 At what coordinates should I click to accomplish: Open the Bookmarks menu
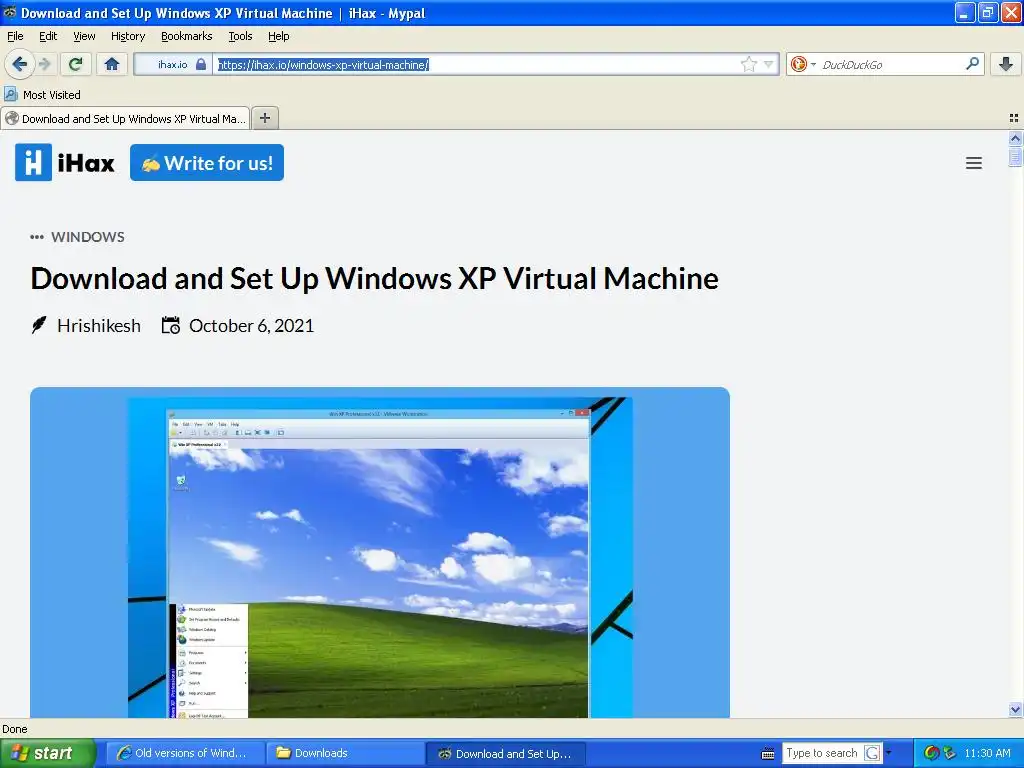point(187,36)
